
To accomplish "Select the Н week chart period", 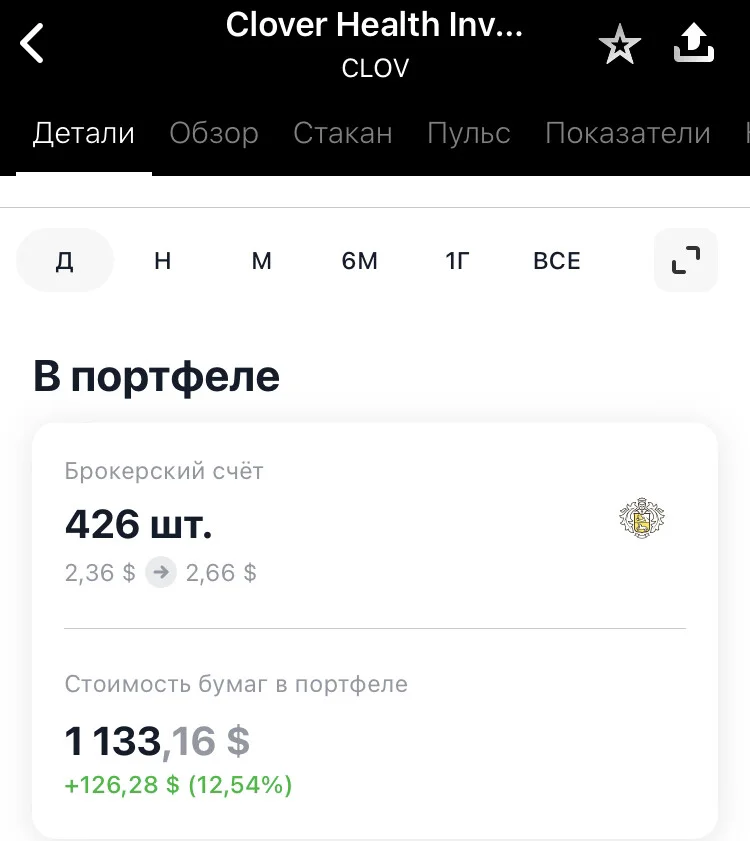I will tap(163, 261).
